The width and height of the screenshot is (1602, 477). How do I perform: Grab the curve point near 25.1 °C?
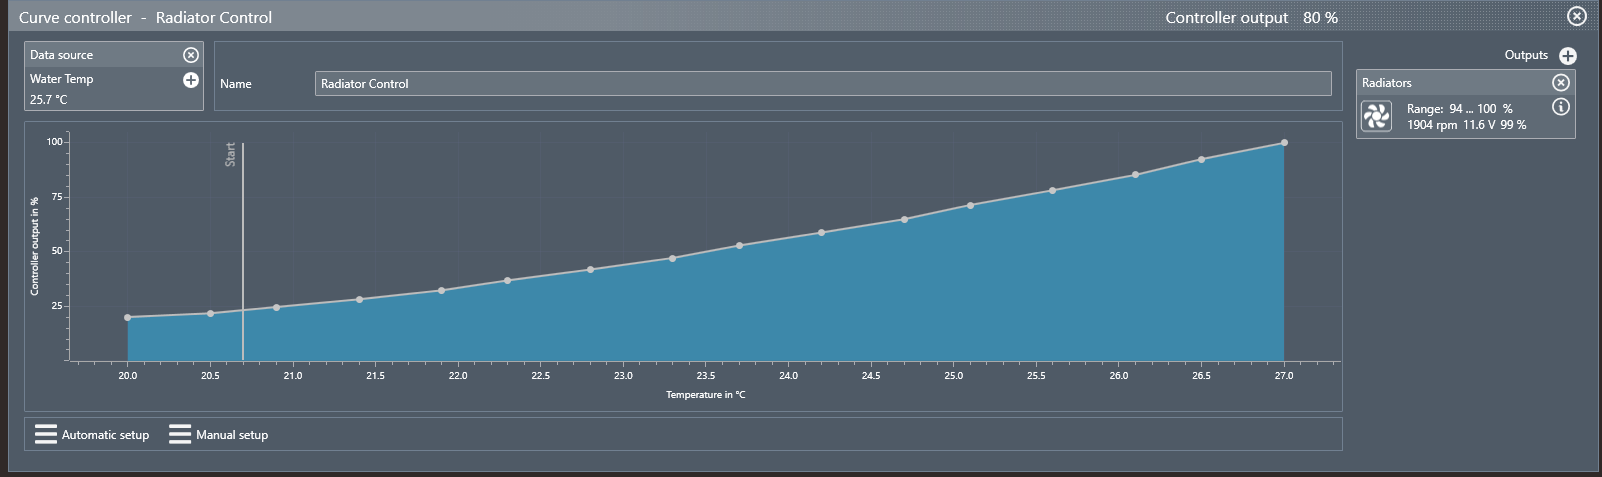[x=970, y=206]
